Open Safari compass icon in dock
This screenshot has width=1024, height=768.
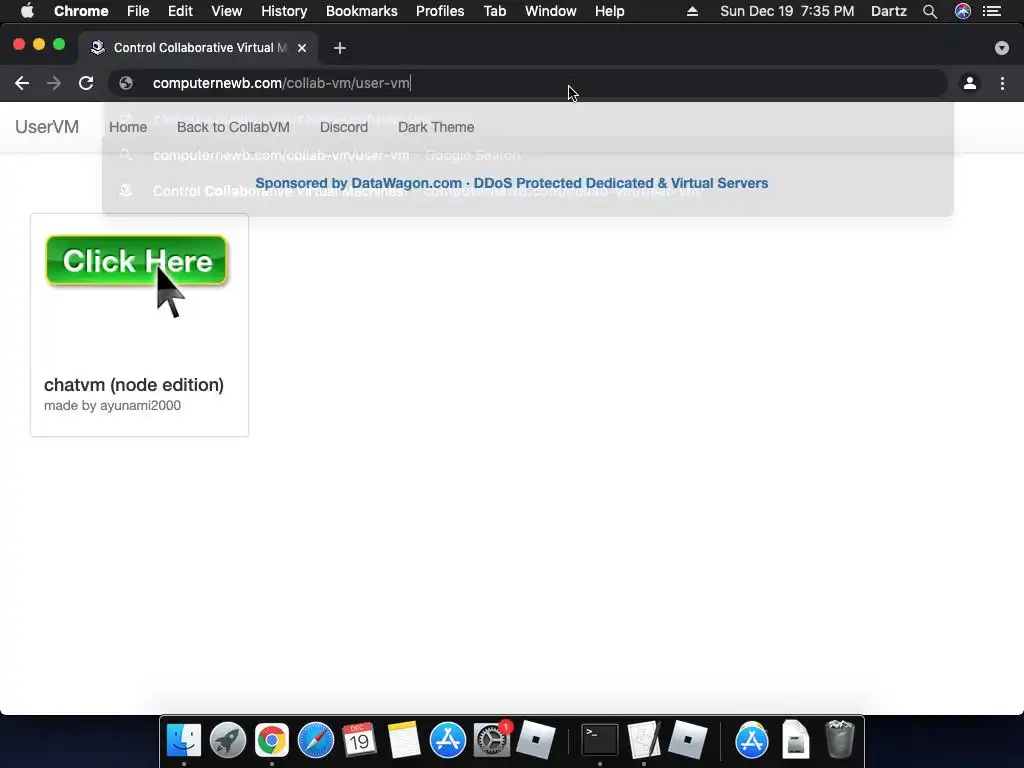(315, 741)
